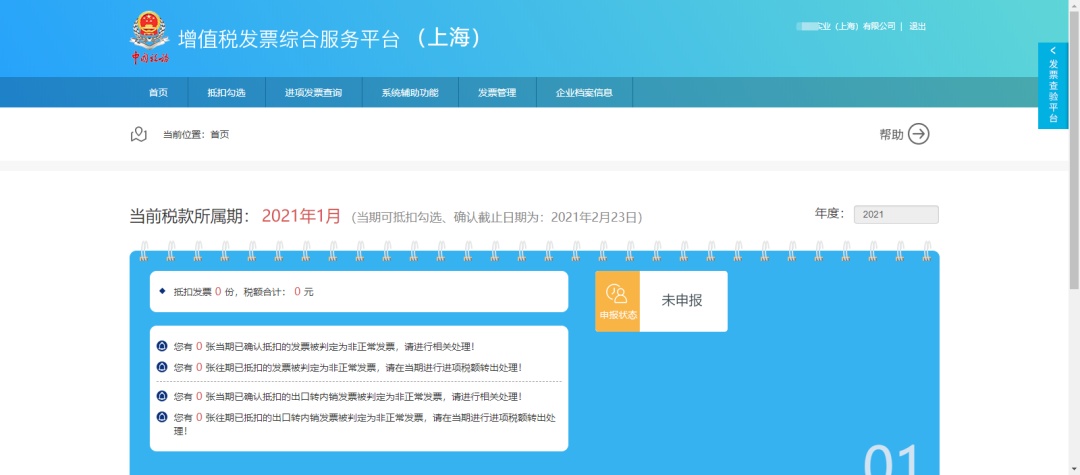Click the 退出 logout link
This screenshot has width=1080, height=475.
pos(917,27)
